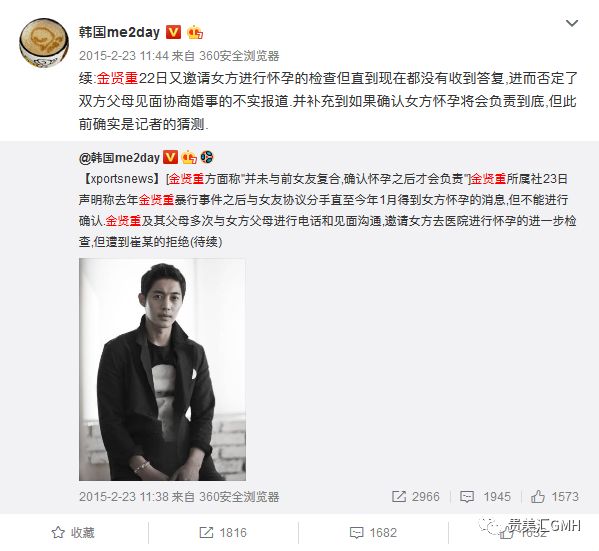Click the crown membership icon at top
The width and height of the screenshot is (599, 551).
pos(195,32)
